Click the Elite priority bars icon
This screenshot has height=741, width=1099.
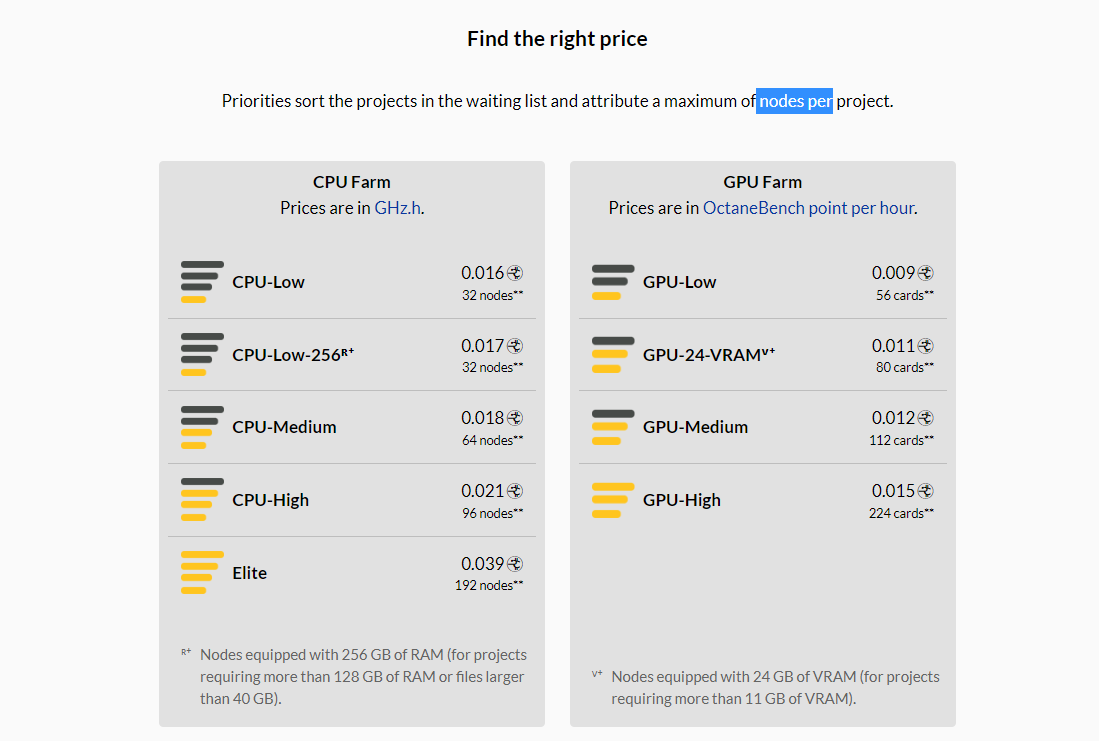click(202, 573)
